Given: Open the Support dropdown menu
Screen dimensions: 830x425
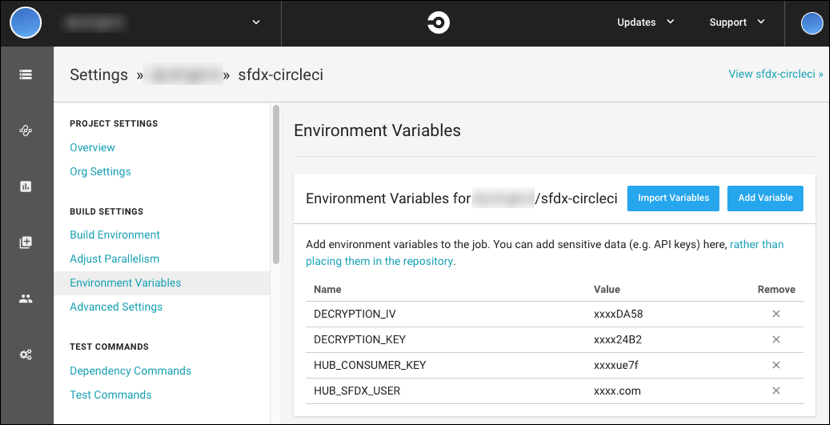Looking at the screenshot, I should click(x=737, y=22).
